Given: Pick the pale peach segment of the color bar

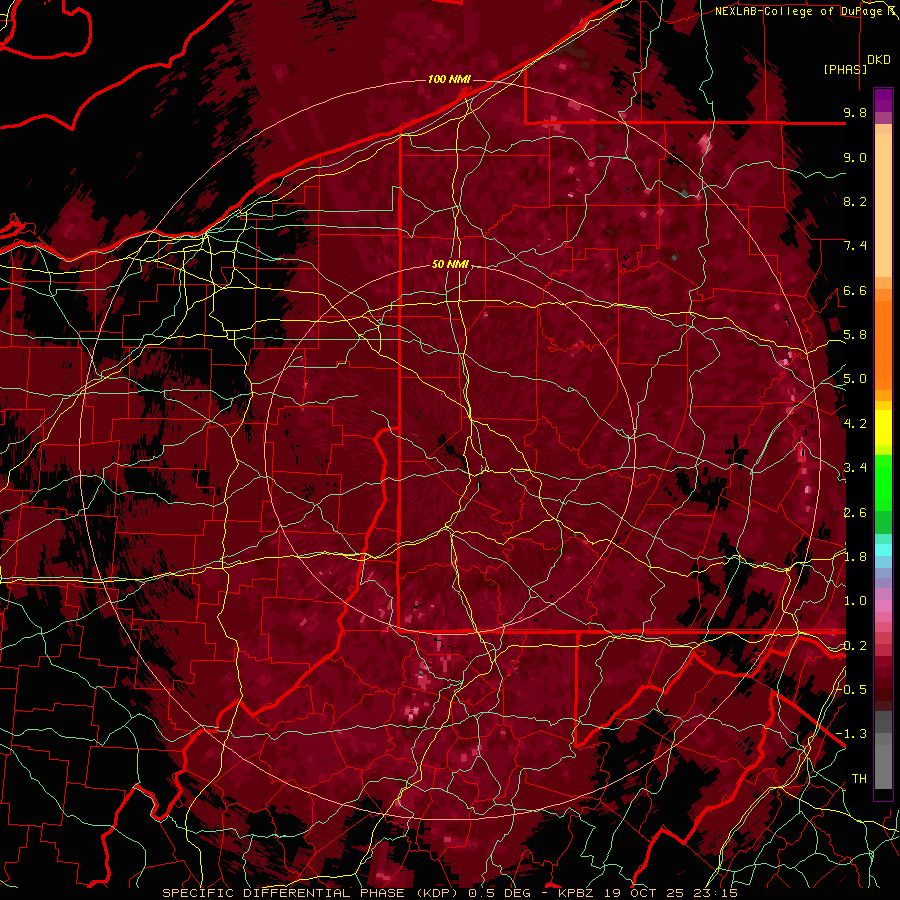Looking at the screenshot, I should [x=883, y=205].
